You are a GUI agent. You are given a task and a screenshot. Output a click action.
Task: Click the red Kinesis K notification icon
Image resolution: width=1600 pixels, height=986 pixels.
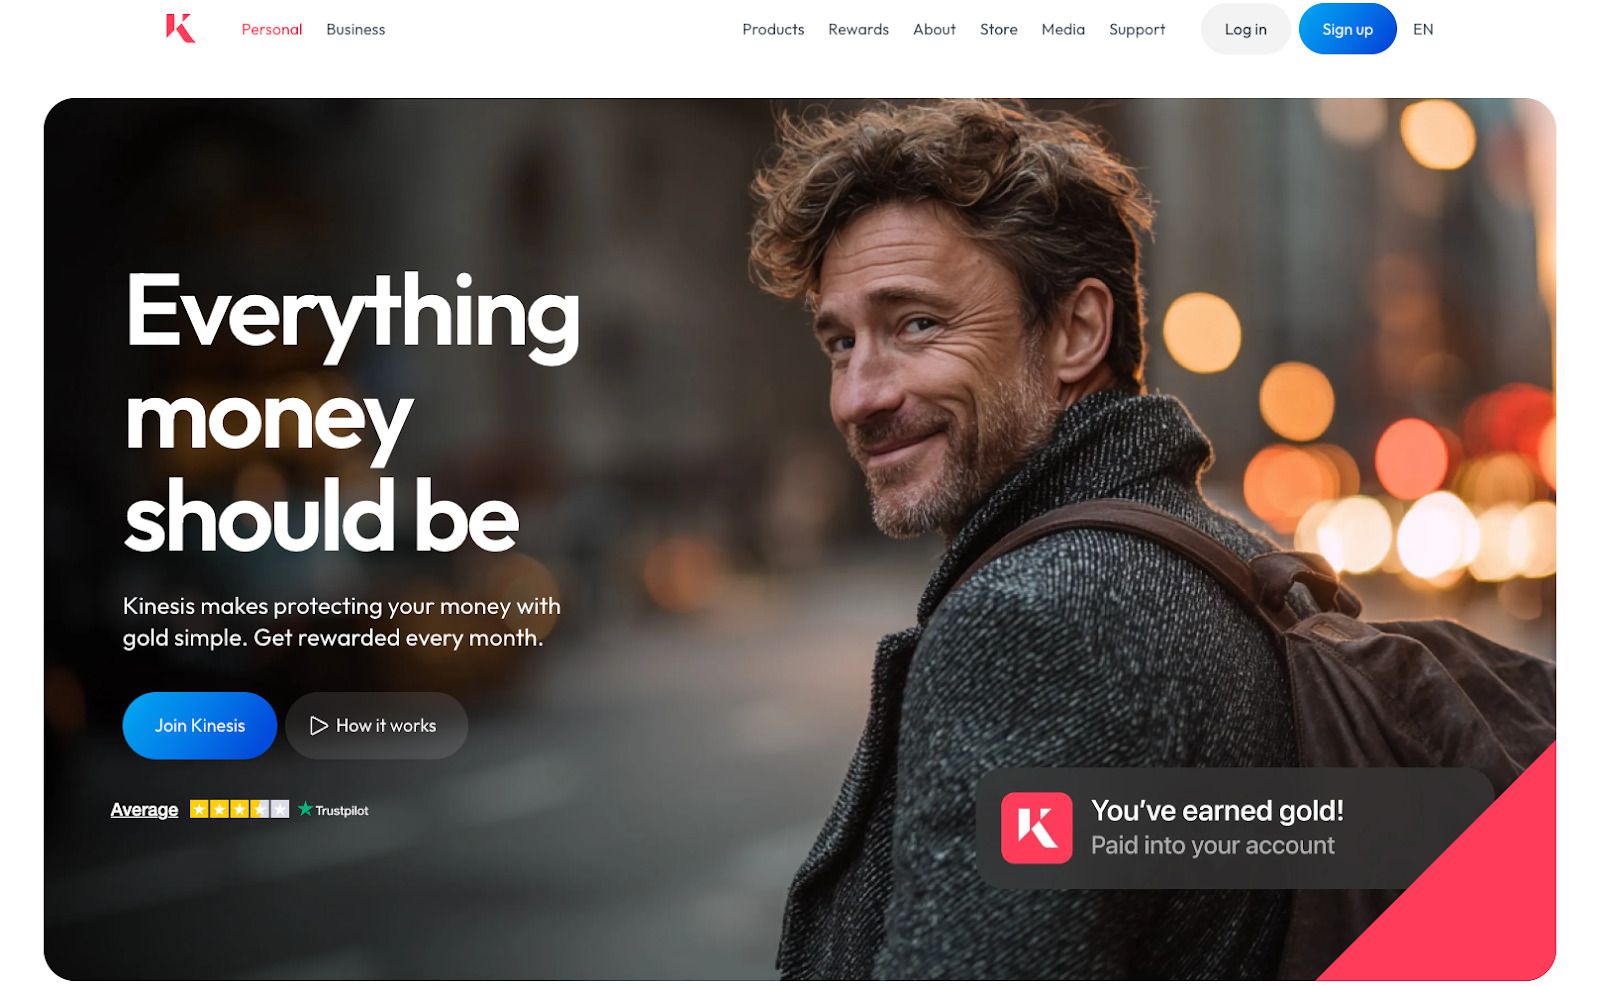coord(1037,828)
